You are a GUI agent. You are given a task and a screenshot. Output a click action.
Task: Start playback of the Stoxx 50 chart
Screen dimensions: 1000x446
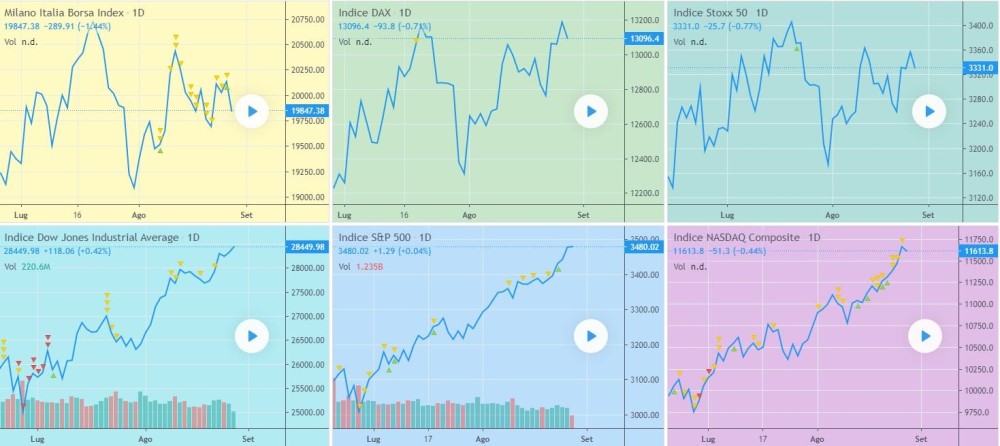click(x=926, y=110)
